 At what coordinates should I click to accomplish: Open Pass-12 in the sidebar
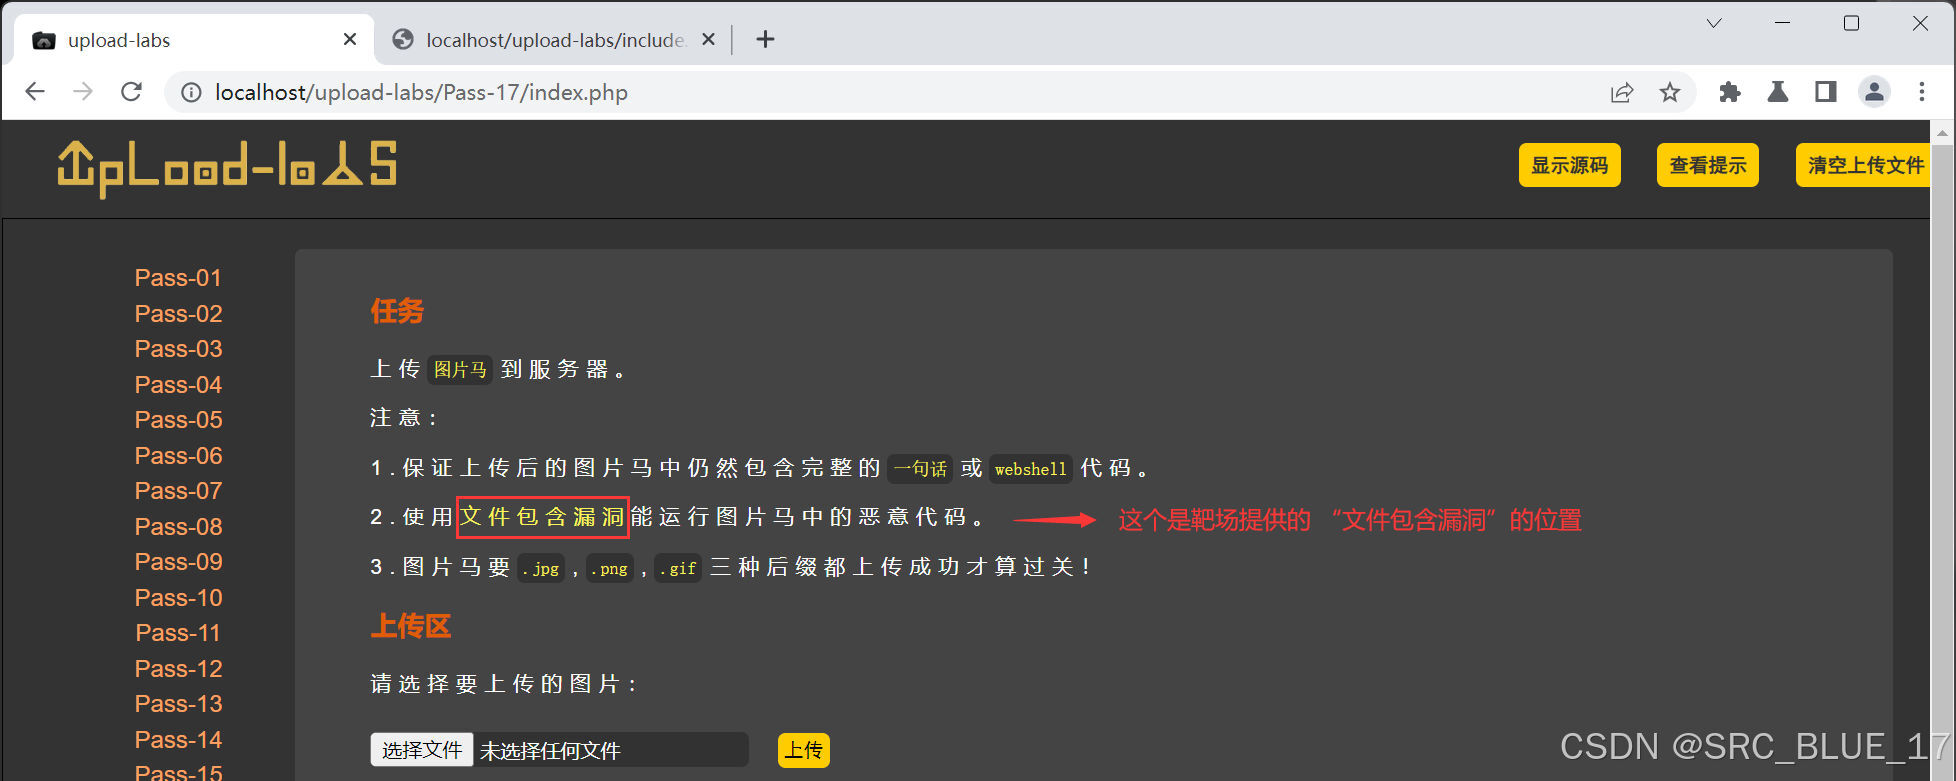pos(178,669)
